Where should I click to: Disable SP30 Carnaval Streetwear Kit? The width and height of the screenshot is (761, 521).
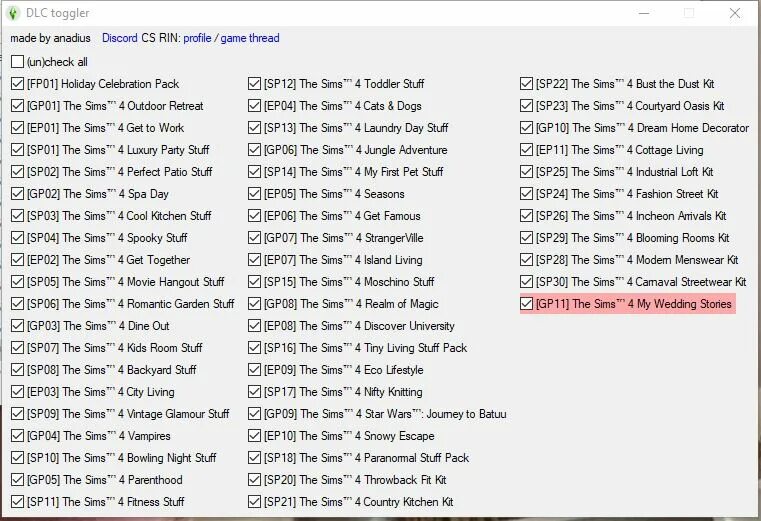[527, 282]
